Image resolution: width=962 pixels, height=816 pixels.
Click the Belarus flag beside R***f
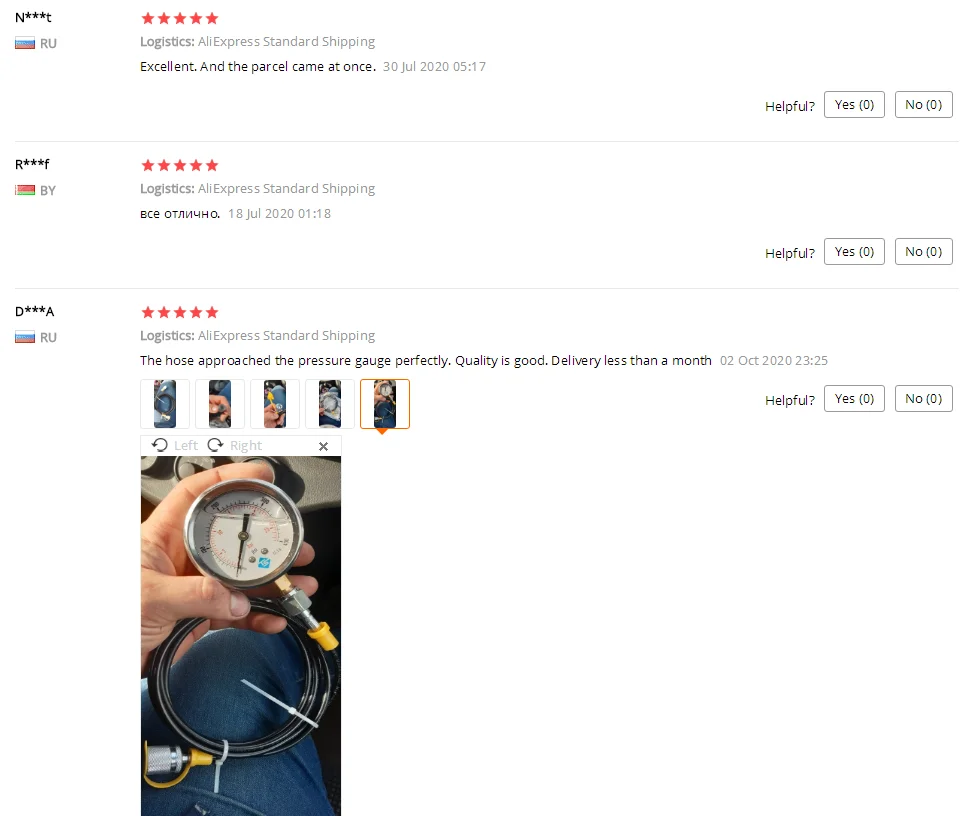tap(25, 190)
